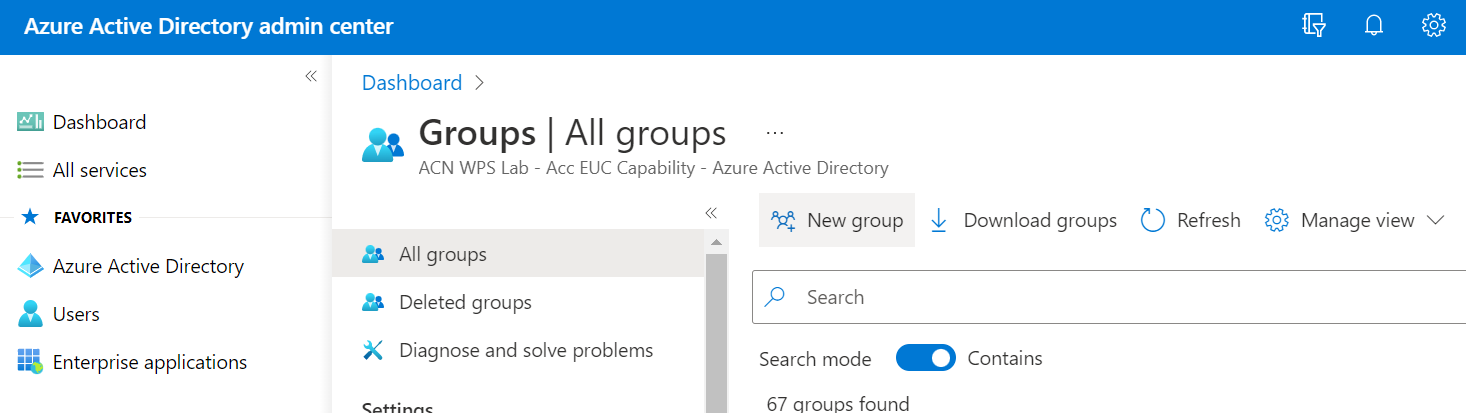
Task: Click the tenant subtitle ACN WPS Lab
Action: (653, 168)
